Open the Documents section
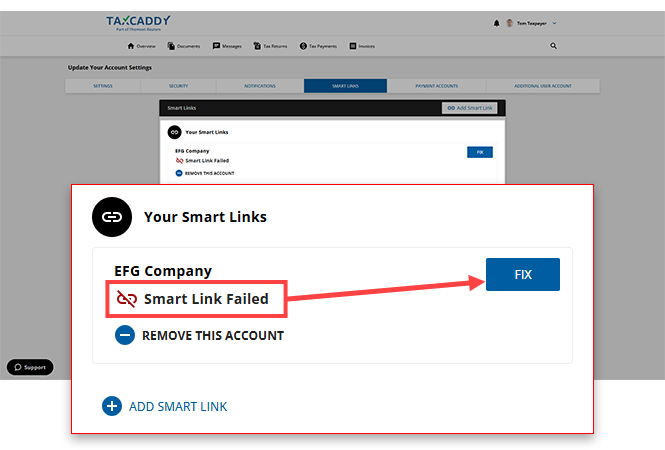This screenshot has height=450, width=665. tap(184, 46)
